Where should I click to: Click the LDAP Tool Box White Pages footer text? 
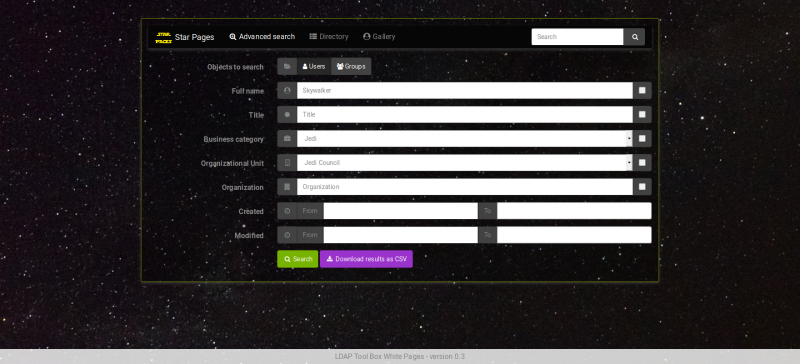(399, 356)
